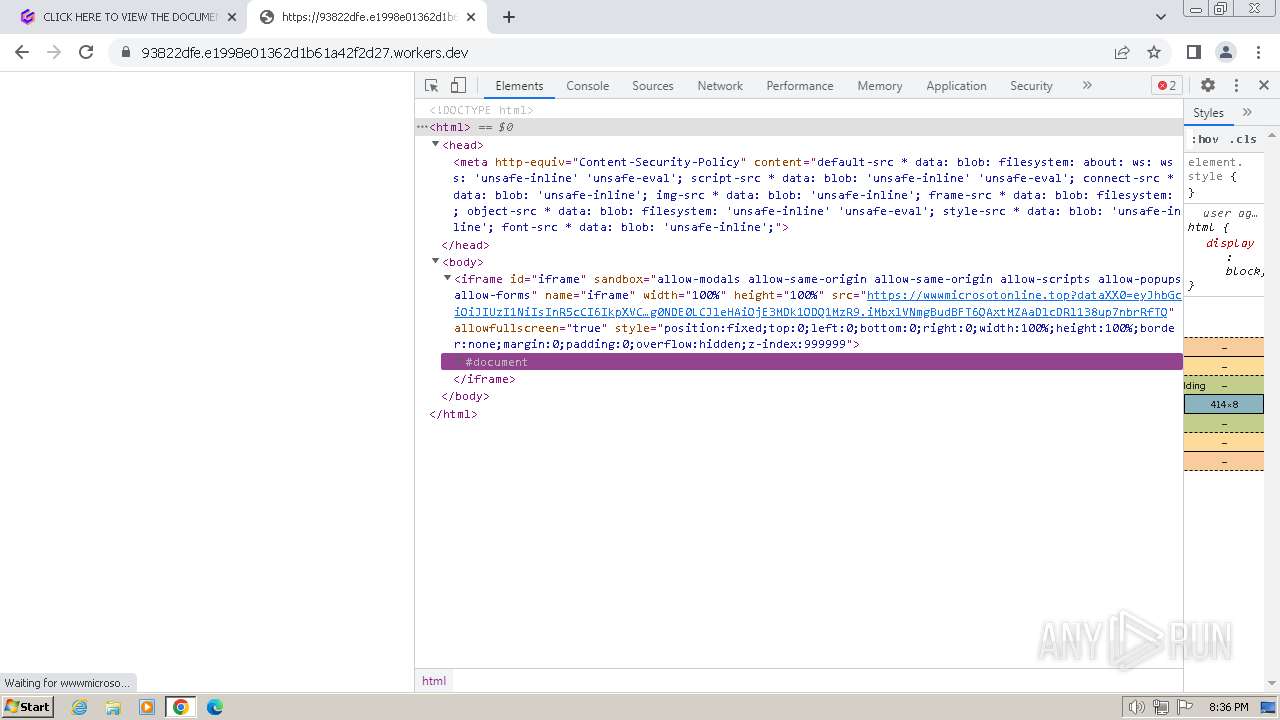
Task: Toggle the browser side panel icon
Action: point(1193,52)
